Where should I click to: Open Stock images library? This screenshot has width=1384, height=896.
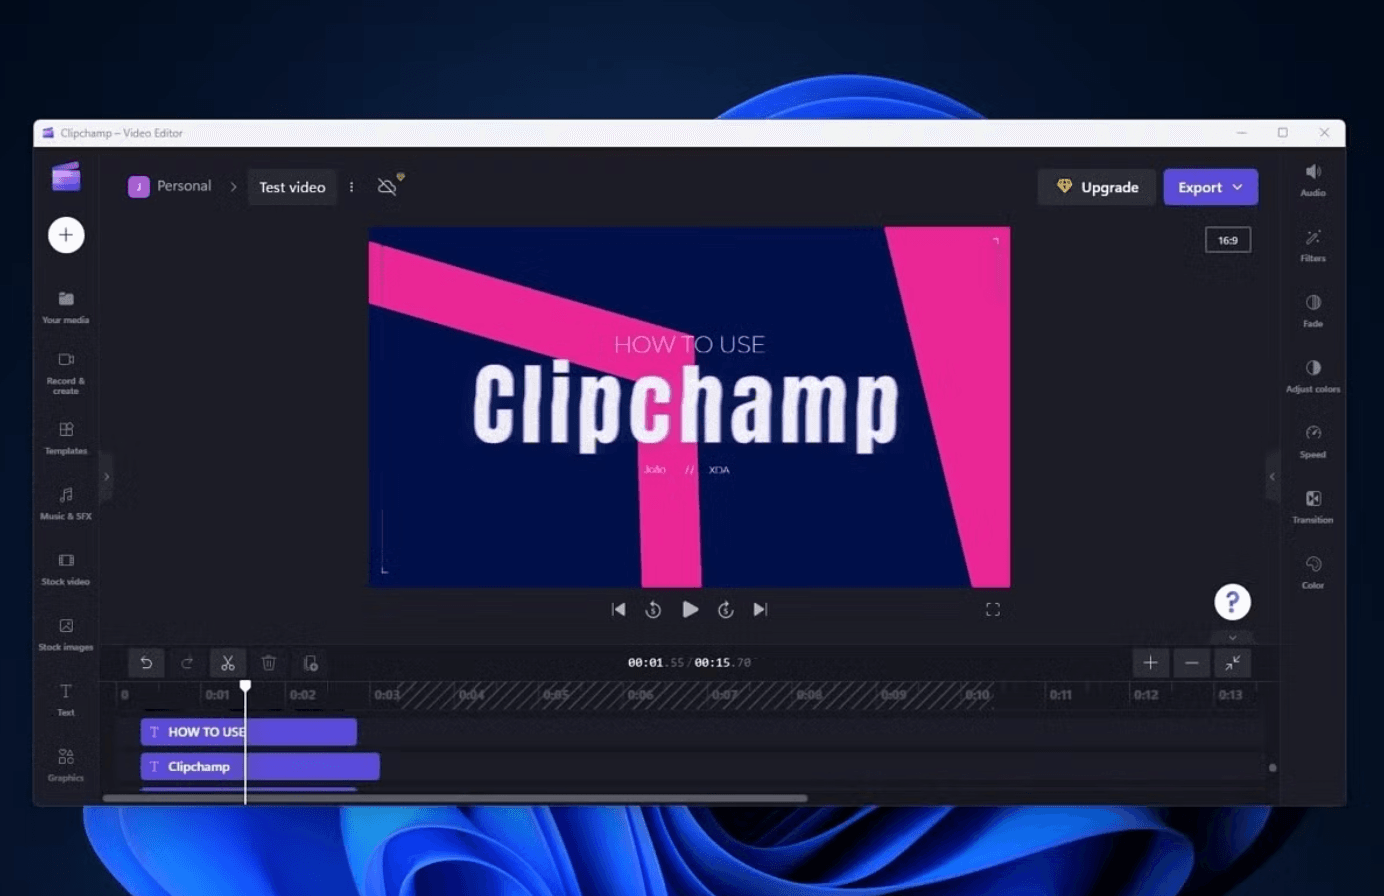click(66, 634)
